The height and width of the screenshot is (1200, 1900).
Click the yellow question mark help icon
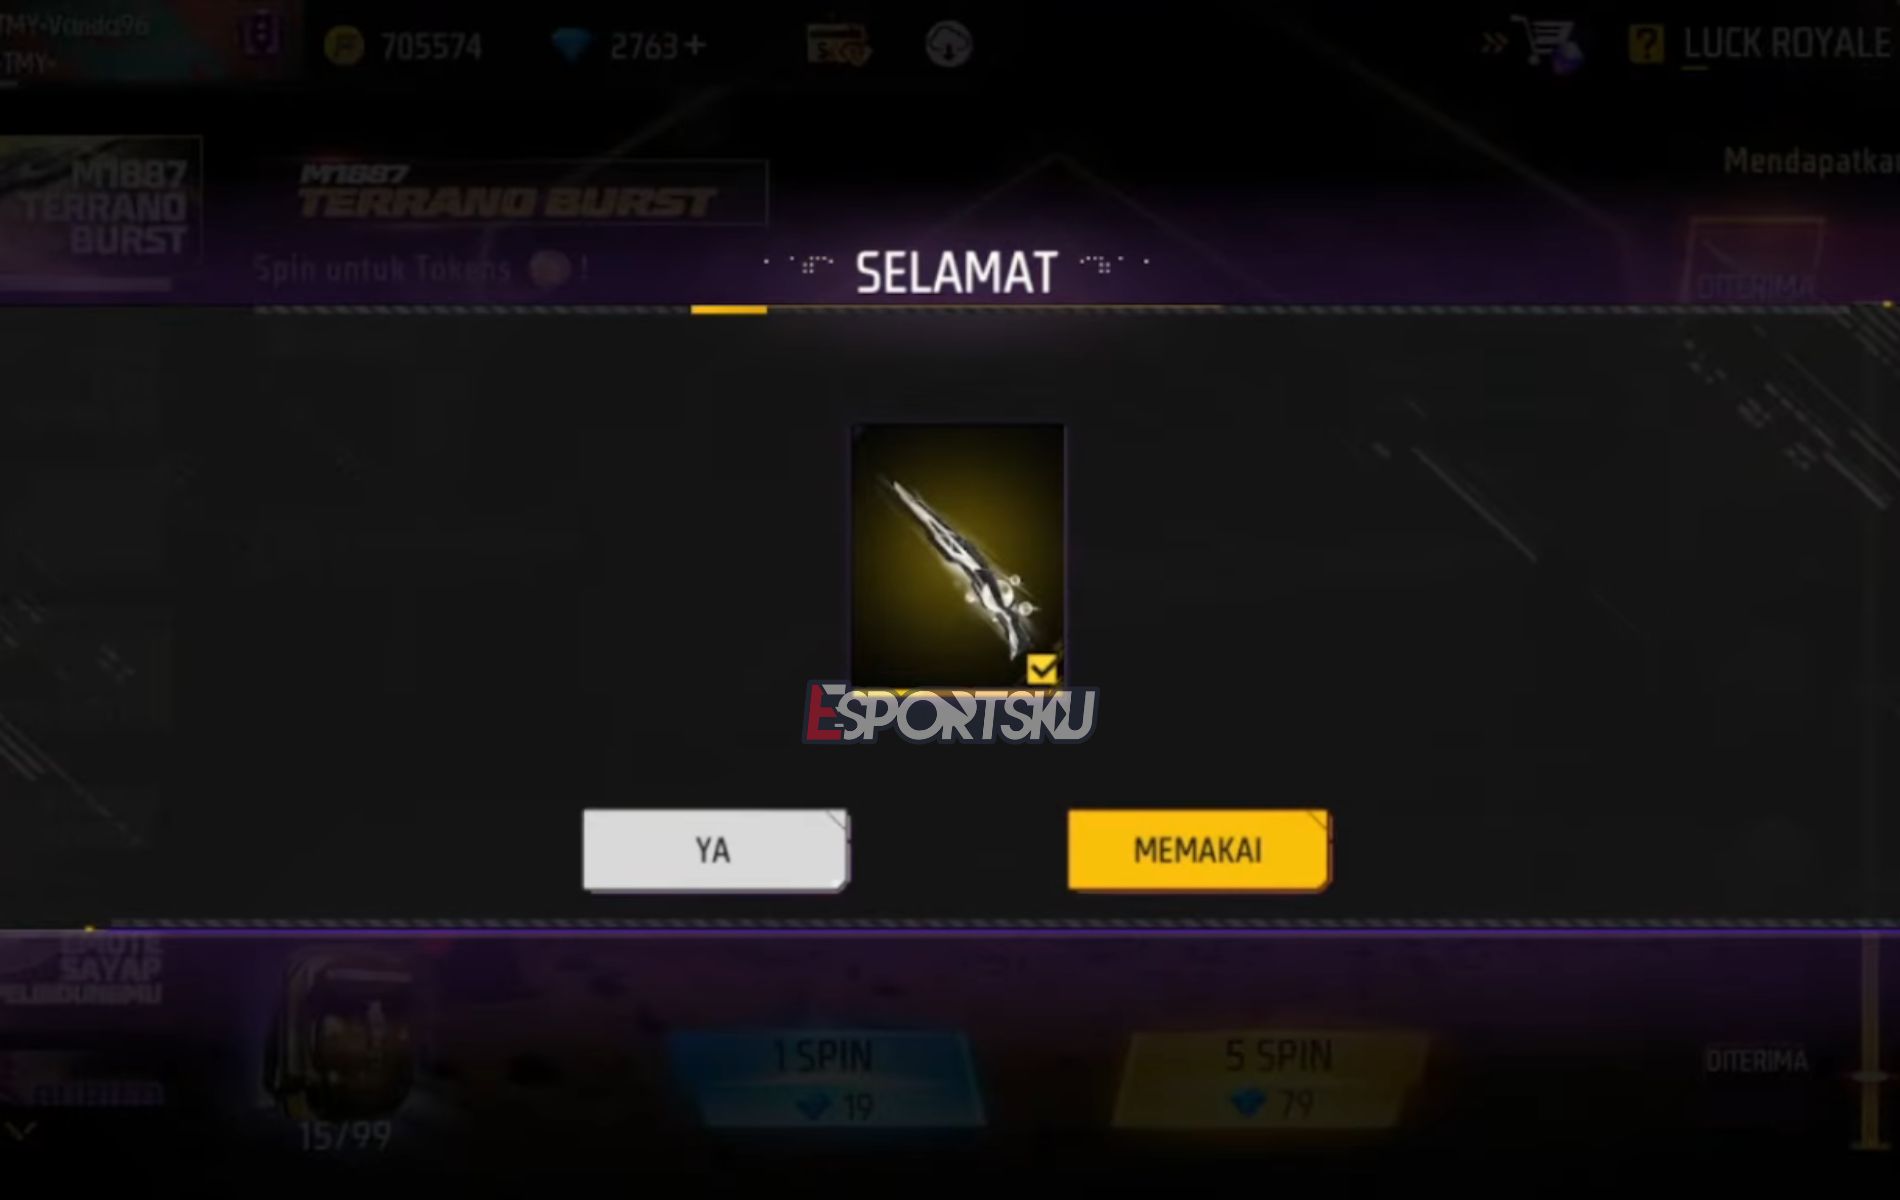(1646, 44)
